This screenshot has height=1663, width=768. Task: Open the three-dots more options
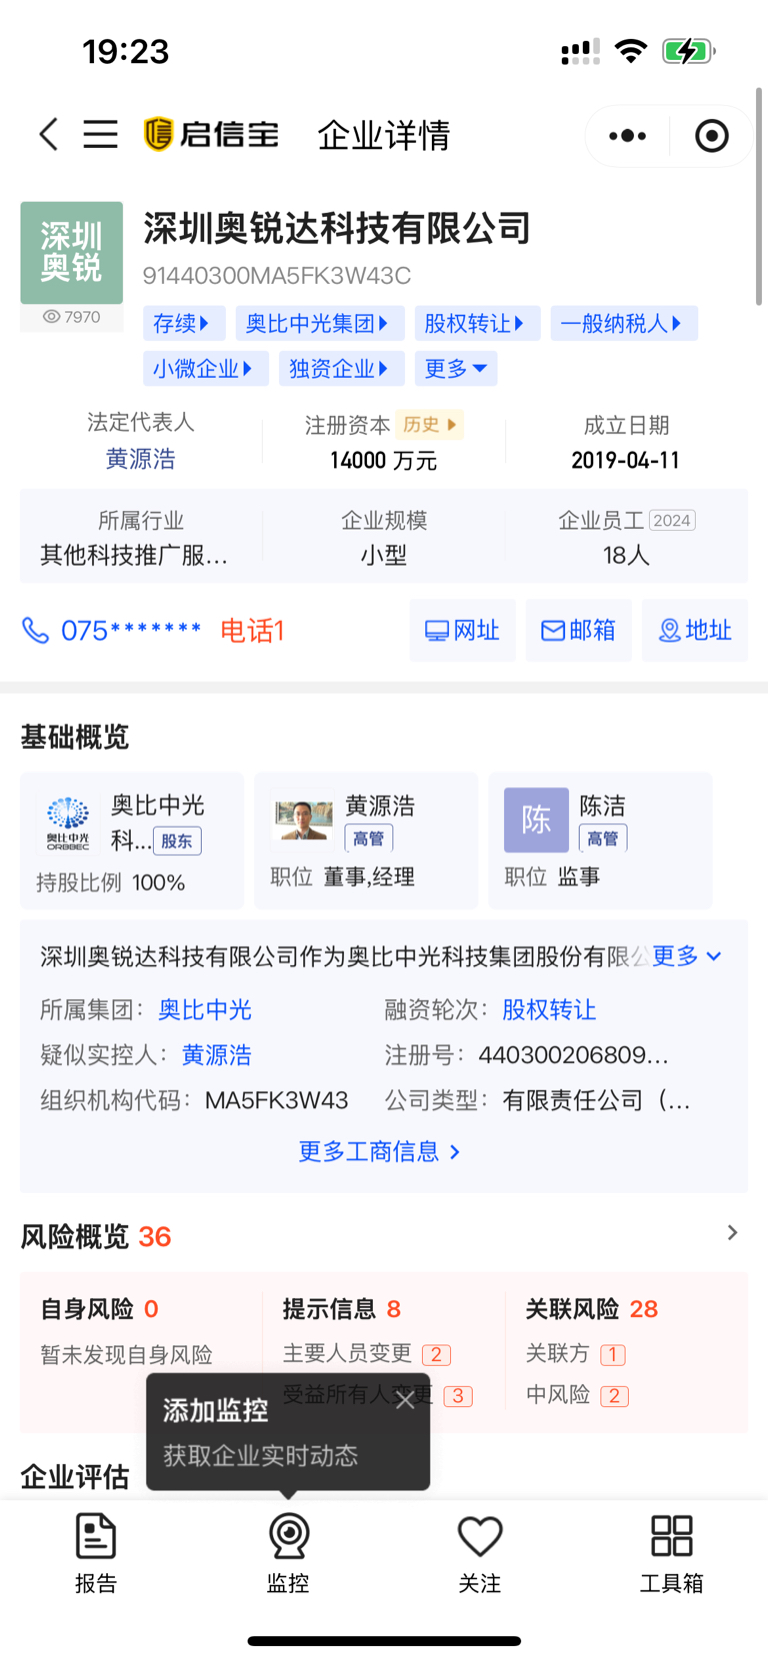pos(627,135)
